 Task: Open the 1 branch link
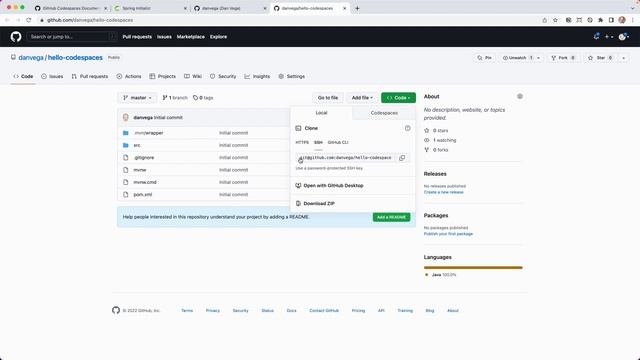point(175,98)
